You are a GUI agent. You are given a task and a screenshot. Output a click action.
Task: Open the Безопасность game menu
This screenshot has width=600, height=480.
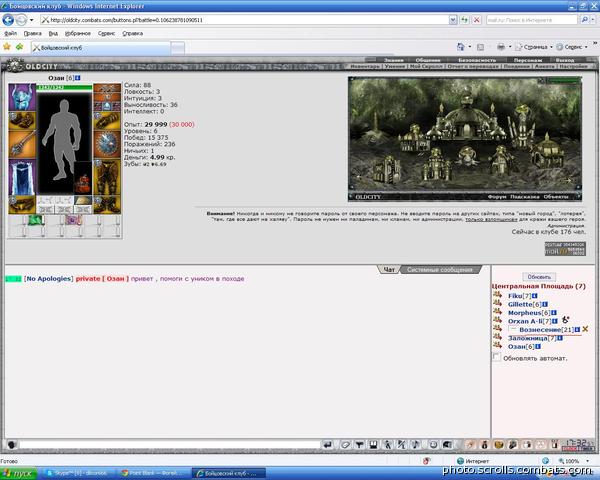pos(477,60)
